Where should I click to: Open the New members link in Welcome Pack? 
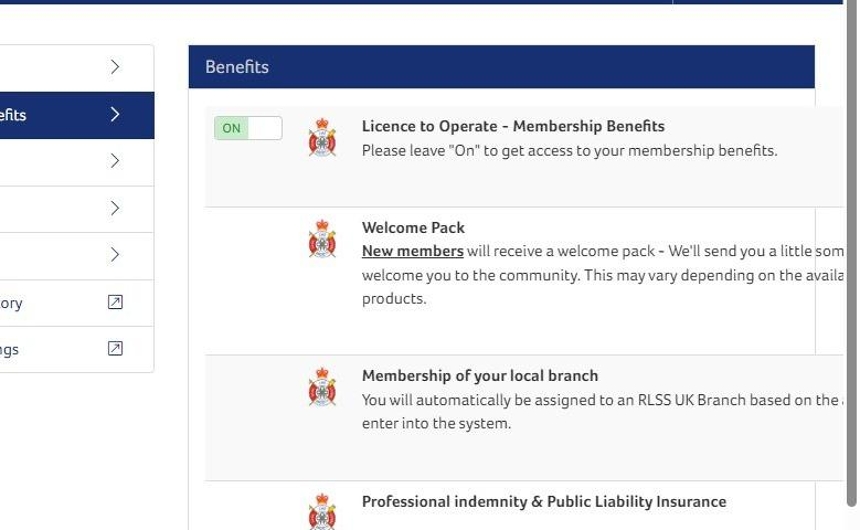tap(412, 251)
